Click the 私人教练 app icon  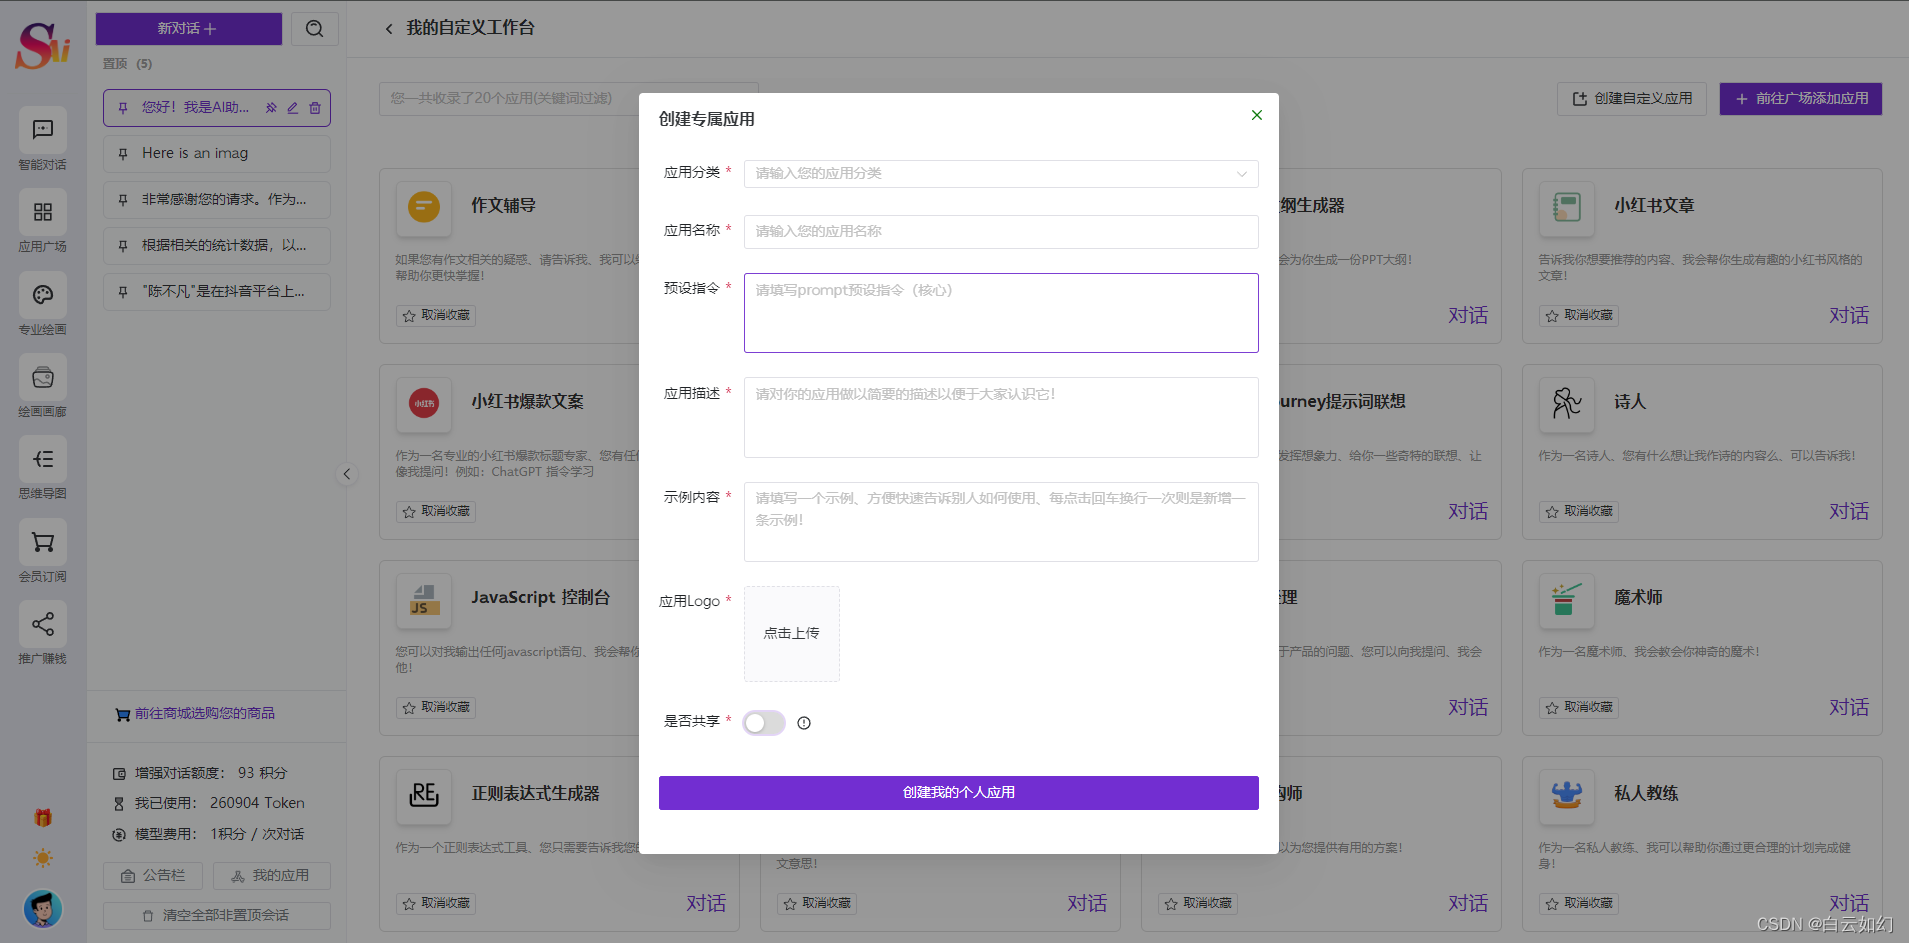(x=1567, y=795)
